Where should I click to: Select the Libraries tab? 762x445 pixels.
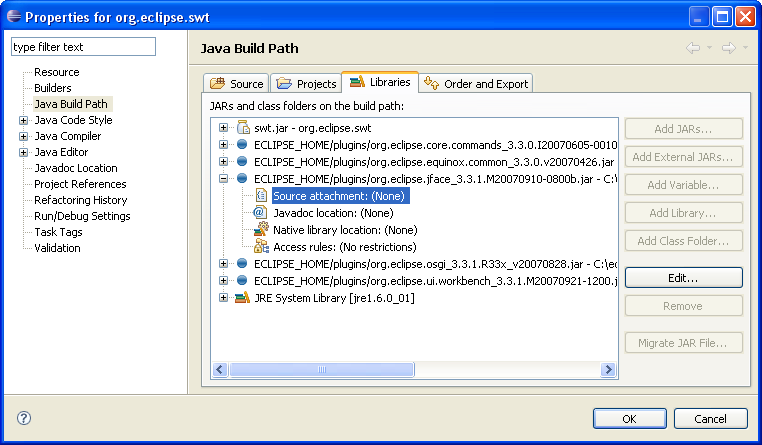(x=380, y=82)
